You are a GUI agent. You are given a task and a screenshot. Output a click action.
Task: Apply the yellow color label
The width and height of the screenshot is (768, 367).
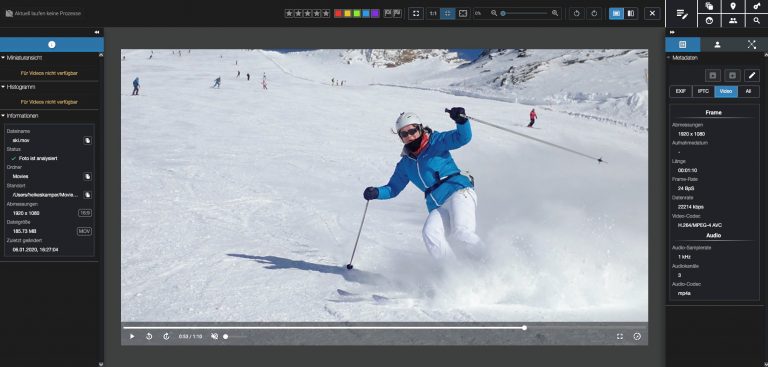click(x=347, y=14)
